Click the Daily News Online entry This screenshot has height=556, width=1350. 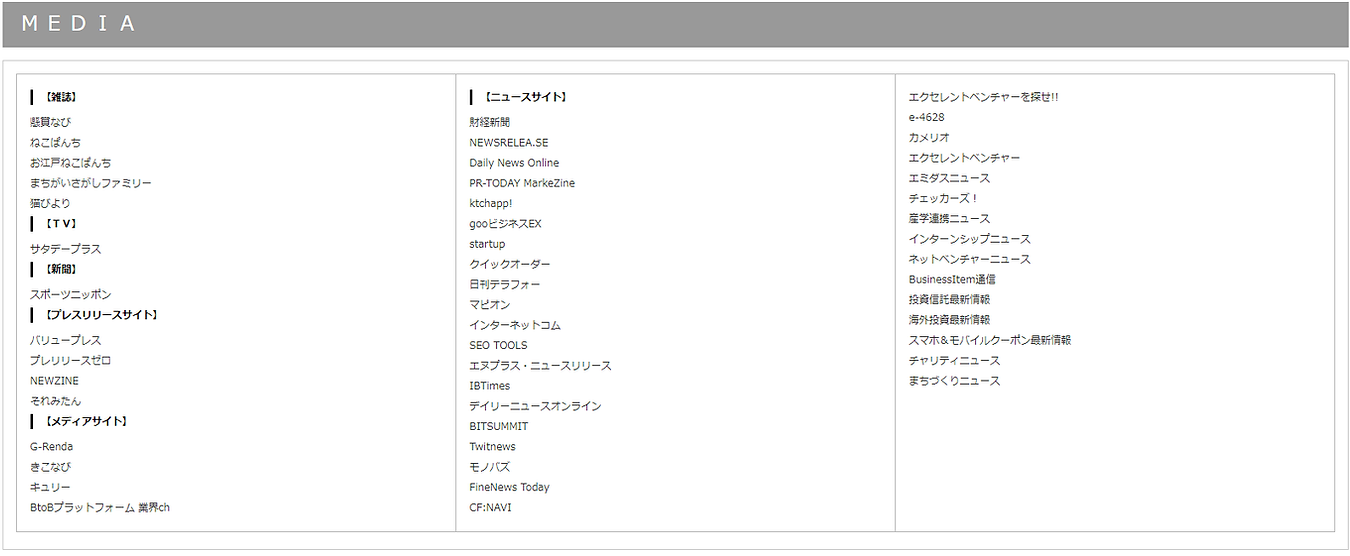(x=514, y=163)
